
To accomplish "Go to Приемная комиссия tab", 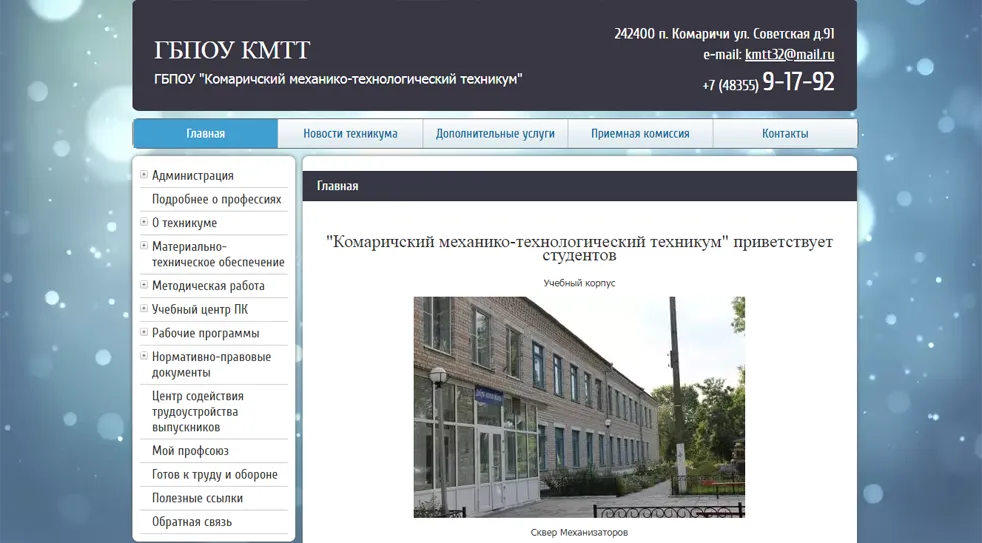I will click(640, 133).
